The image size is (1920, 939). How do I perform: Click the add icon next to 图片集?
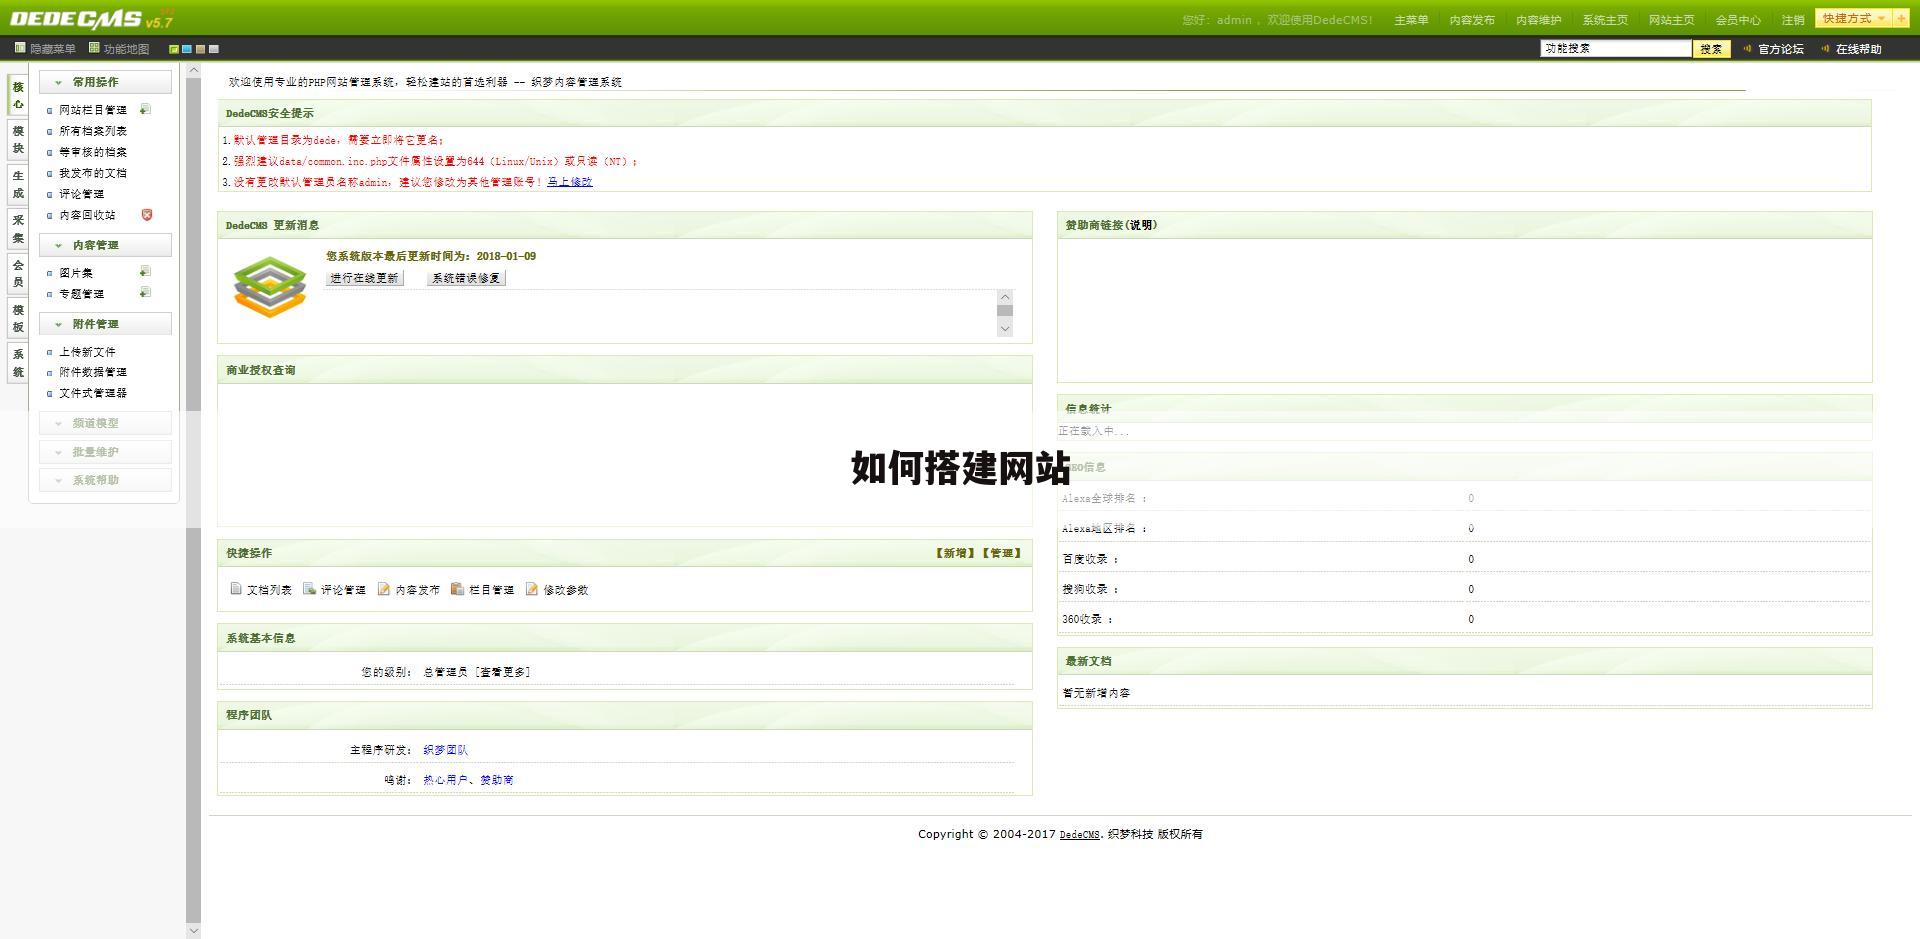point(145,272)
